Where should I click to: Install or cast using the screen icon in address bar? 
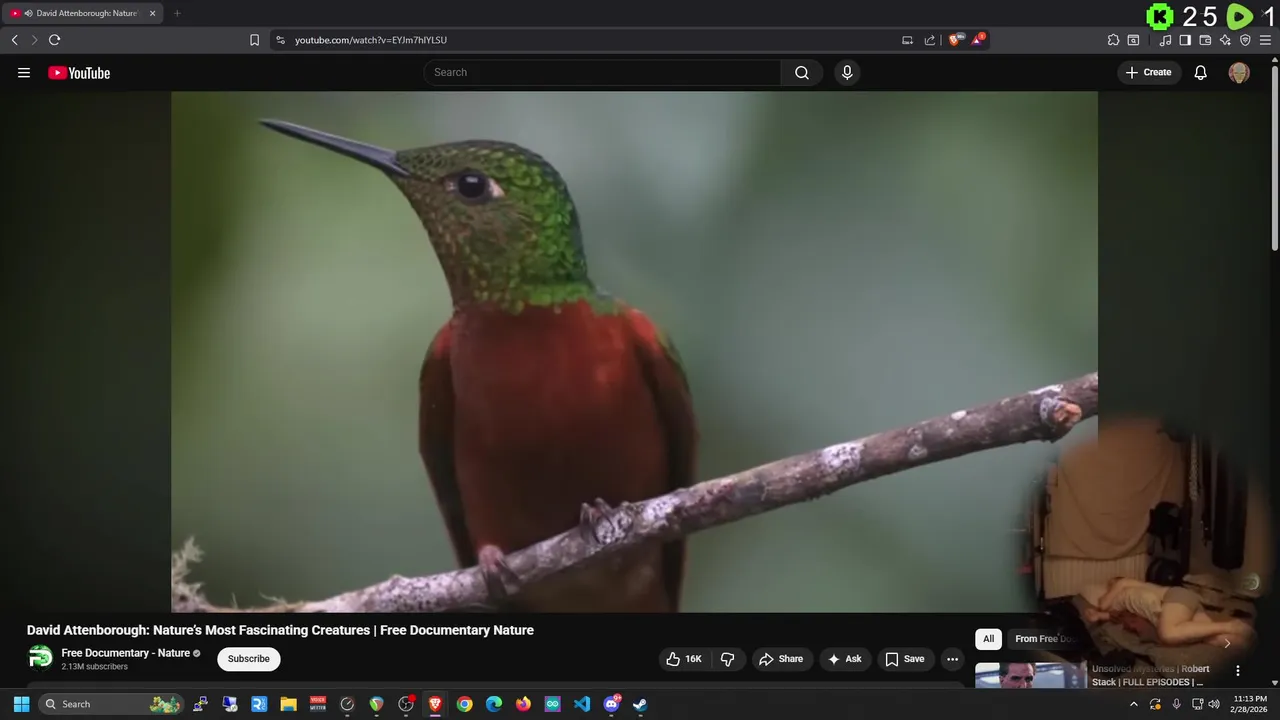(x=907, y=40)
